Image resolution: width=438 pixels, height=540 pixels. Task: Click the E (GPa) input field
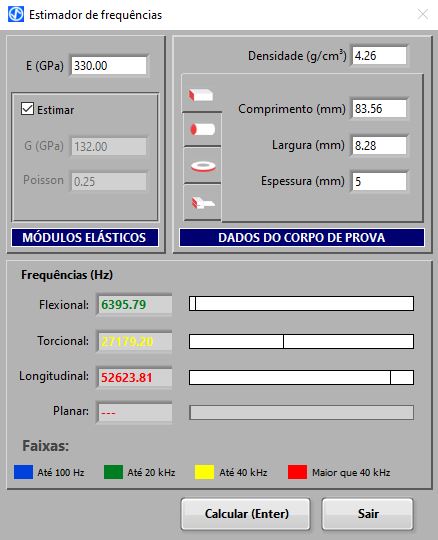(x=109, y=65)
